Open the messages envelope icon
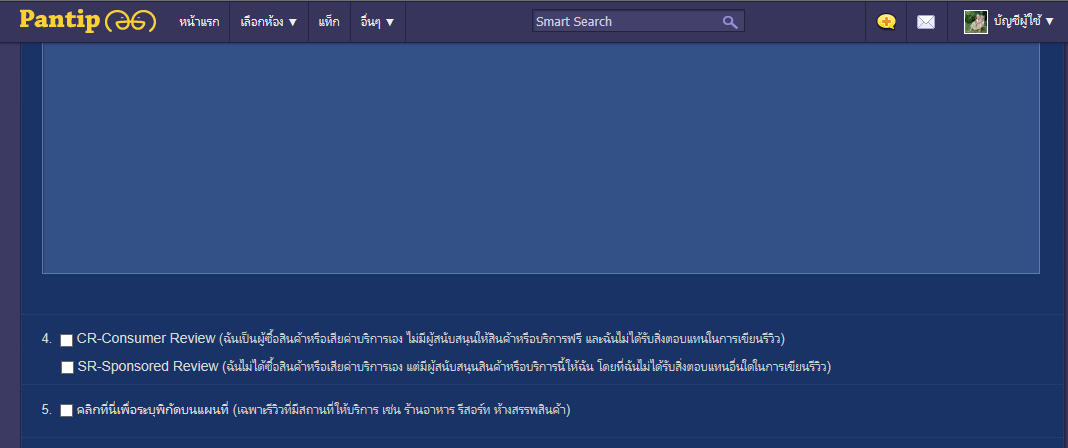 [x=926, y=22]
